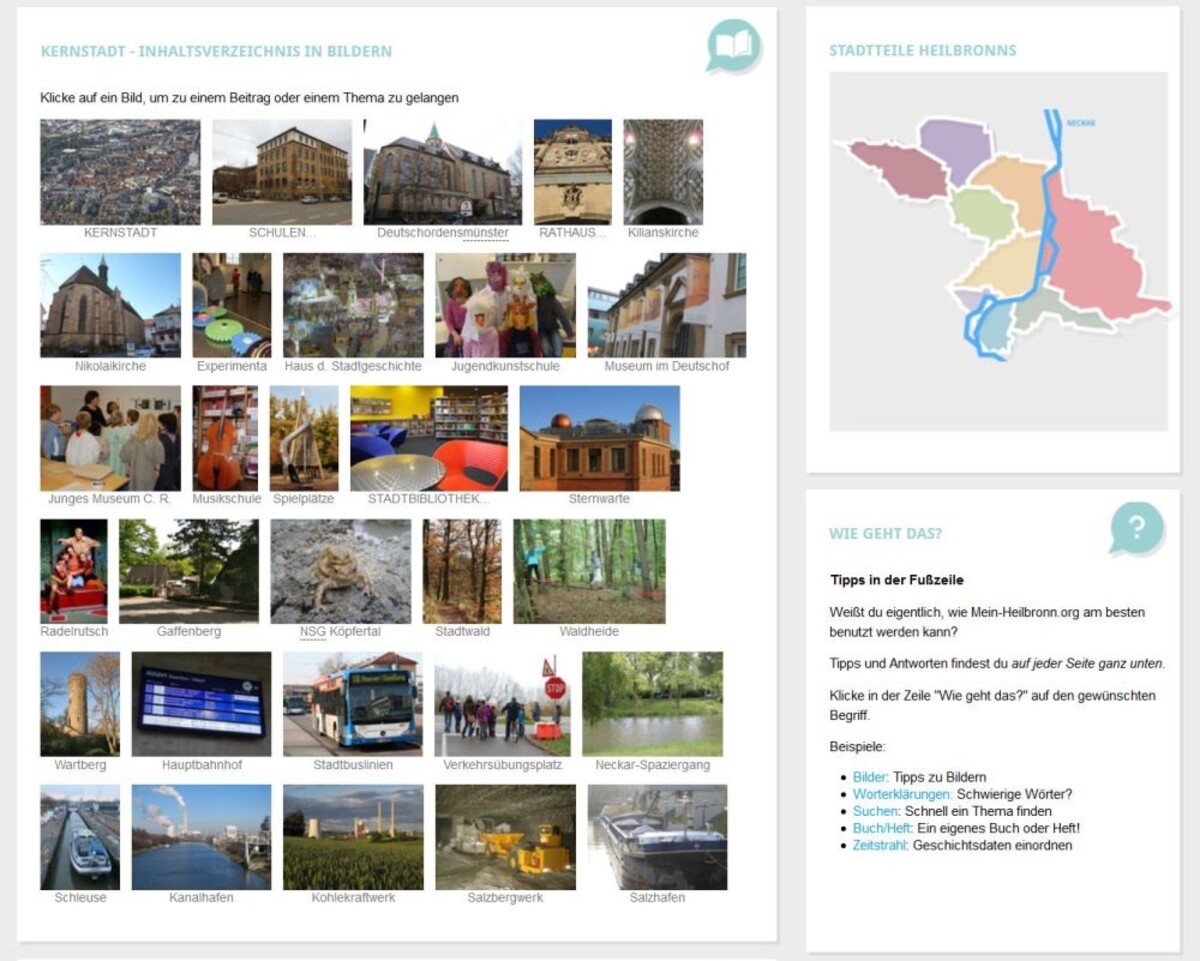The height and width of the screenshot is (961, 1200).
Task: Open the Nikolaikirche thumbnail
Action: click(110, 305)
